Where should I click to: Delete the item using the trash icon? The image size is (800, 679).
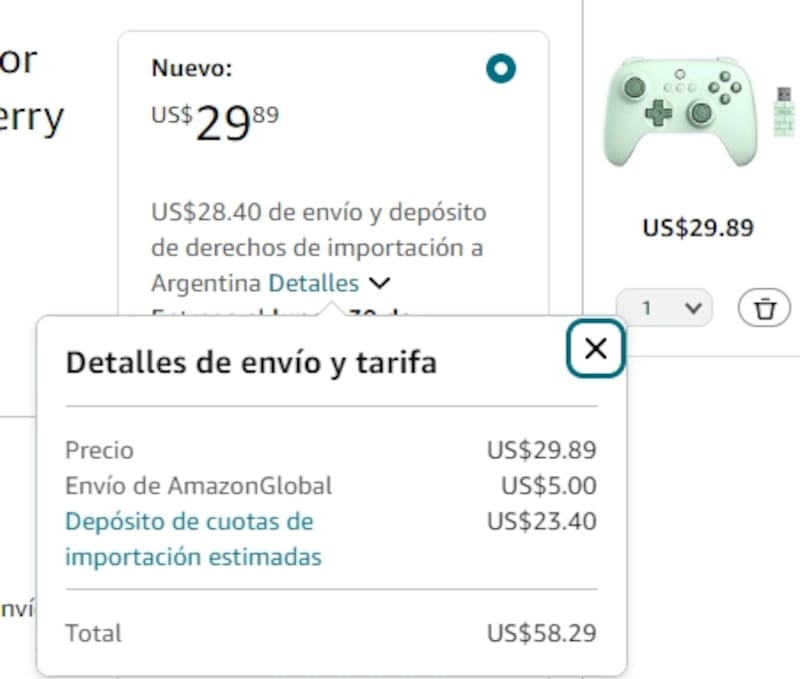click(765, 308)
